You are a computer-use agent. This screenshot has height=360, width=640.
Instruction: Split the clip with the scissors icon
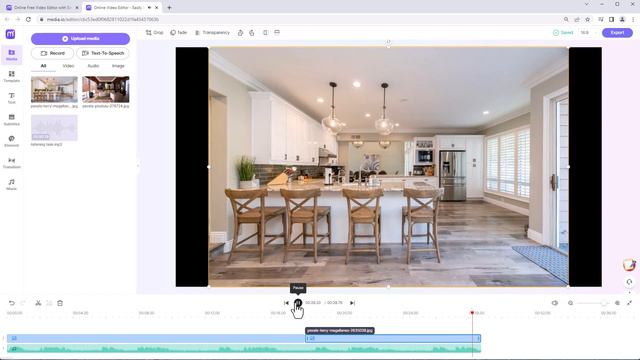pos(38,303)
